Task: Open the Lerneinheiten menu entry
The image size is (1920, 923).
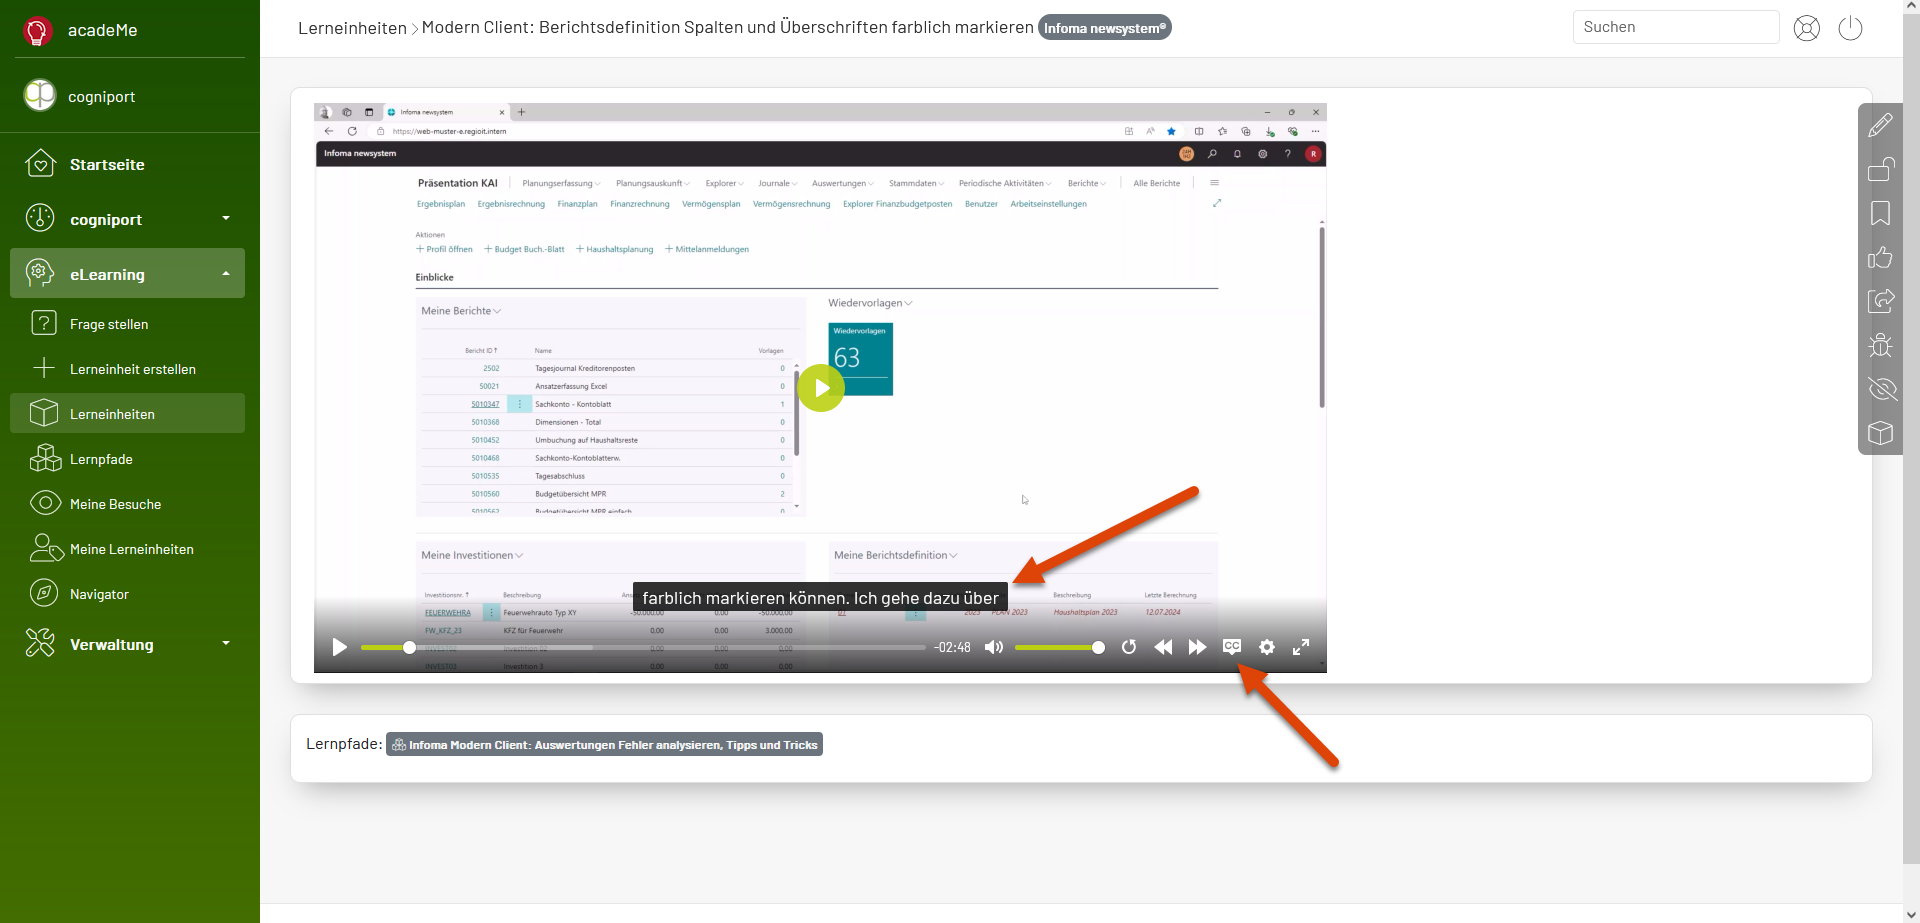Action: 127,413
